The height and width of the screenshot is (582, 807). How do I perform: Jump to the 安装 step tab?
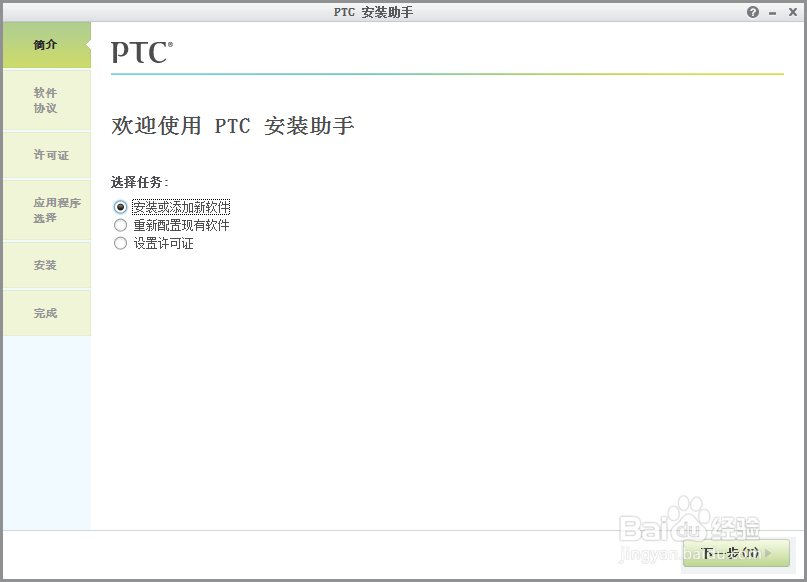[47, 265]
